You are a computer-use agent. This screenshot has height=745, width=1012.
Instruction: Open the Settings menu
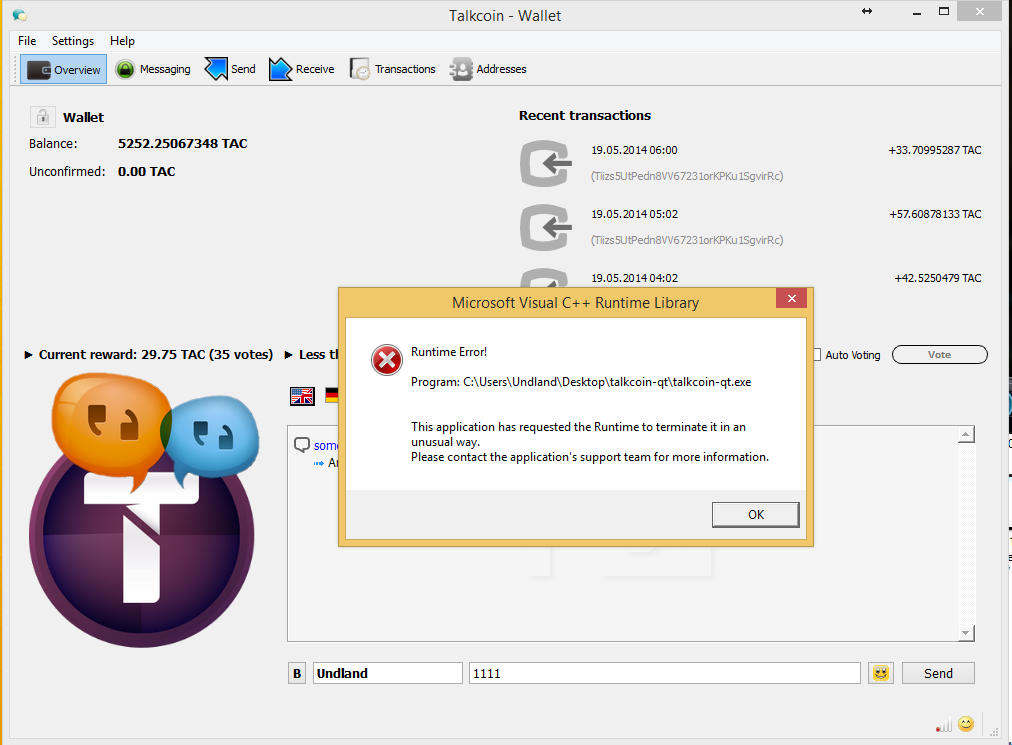73,41
